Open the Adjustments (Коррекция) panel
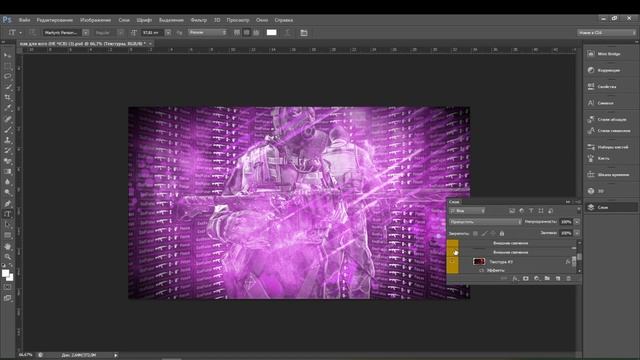The image size is (640, 360). [x=608, y=70]
